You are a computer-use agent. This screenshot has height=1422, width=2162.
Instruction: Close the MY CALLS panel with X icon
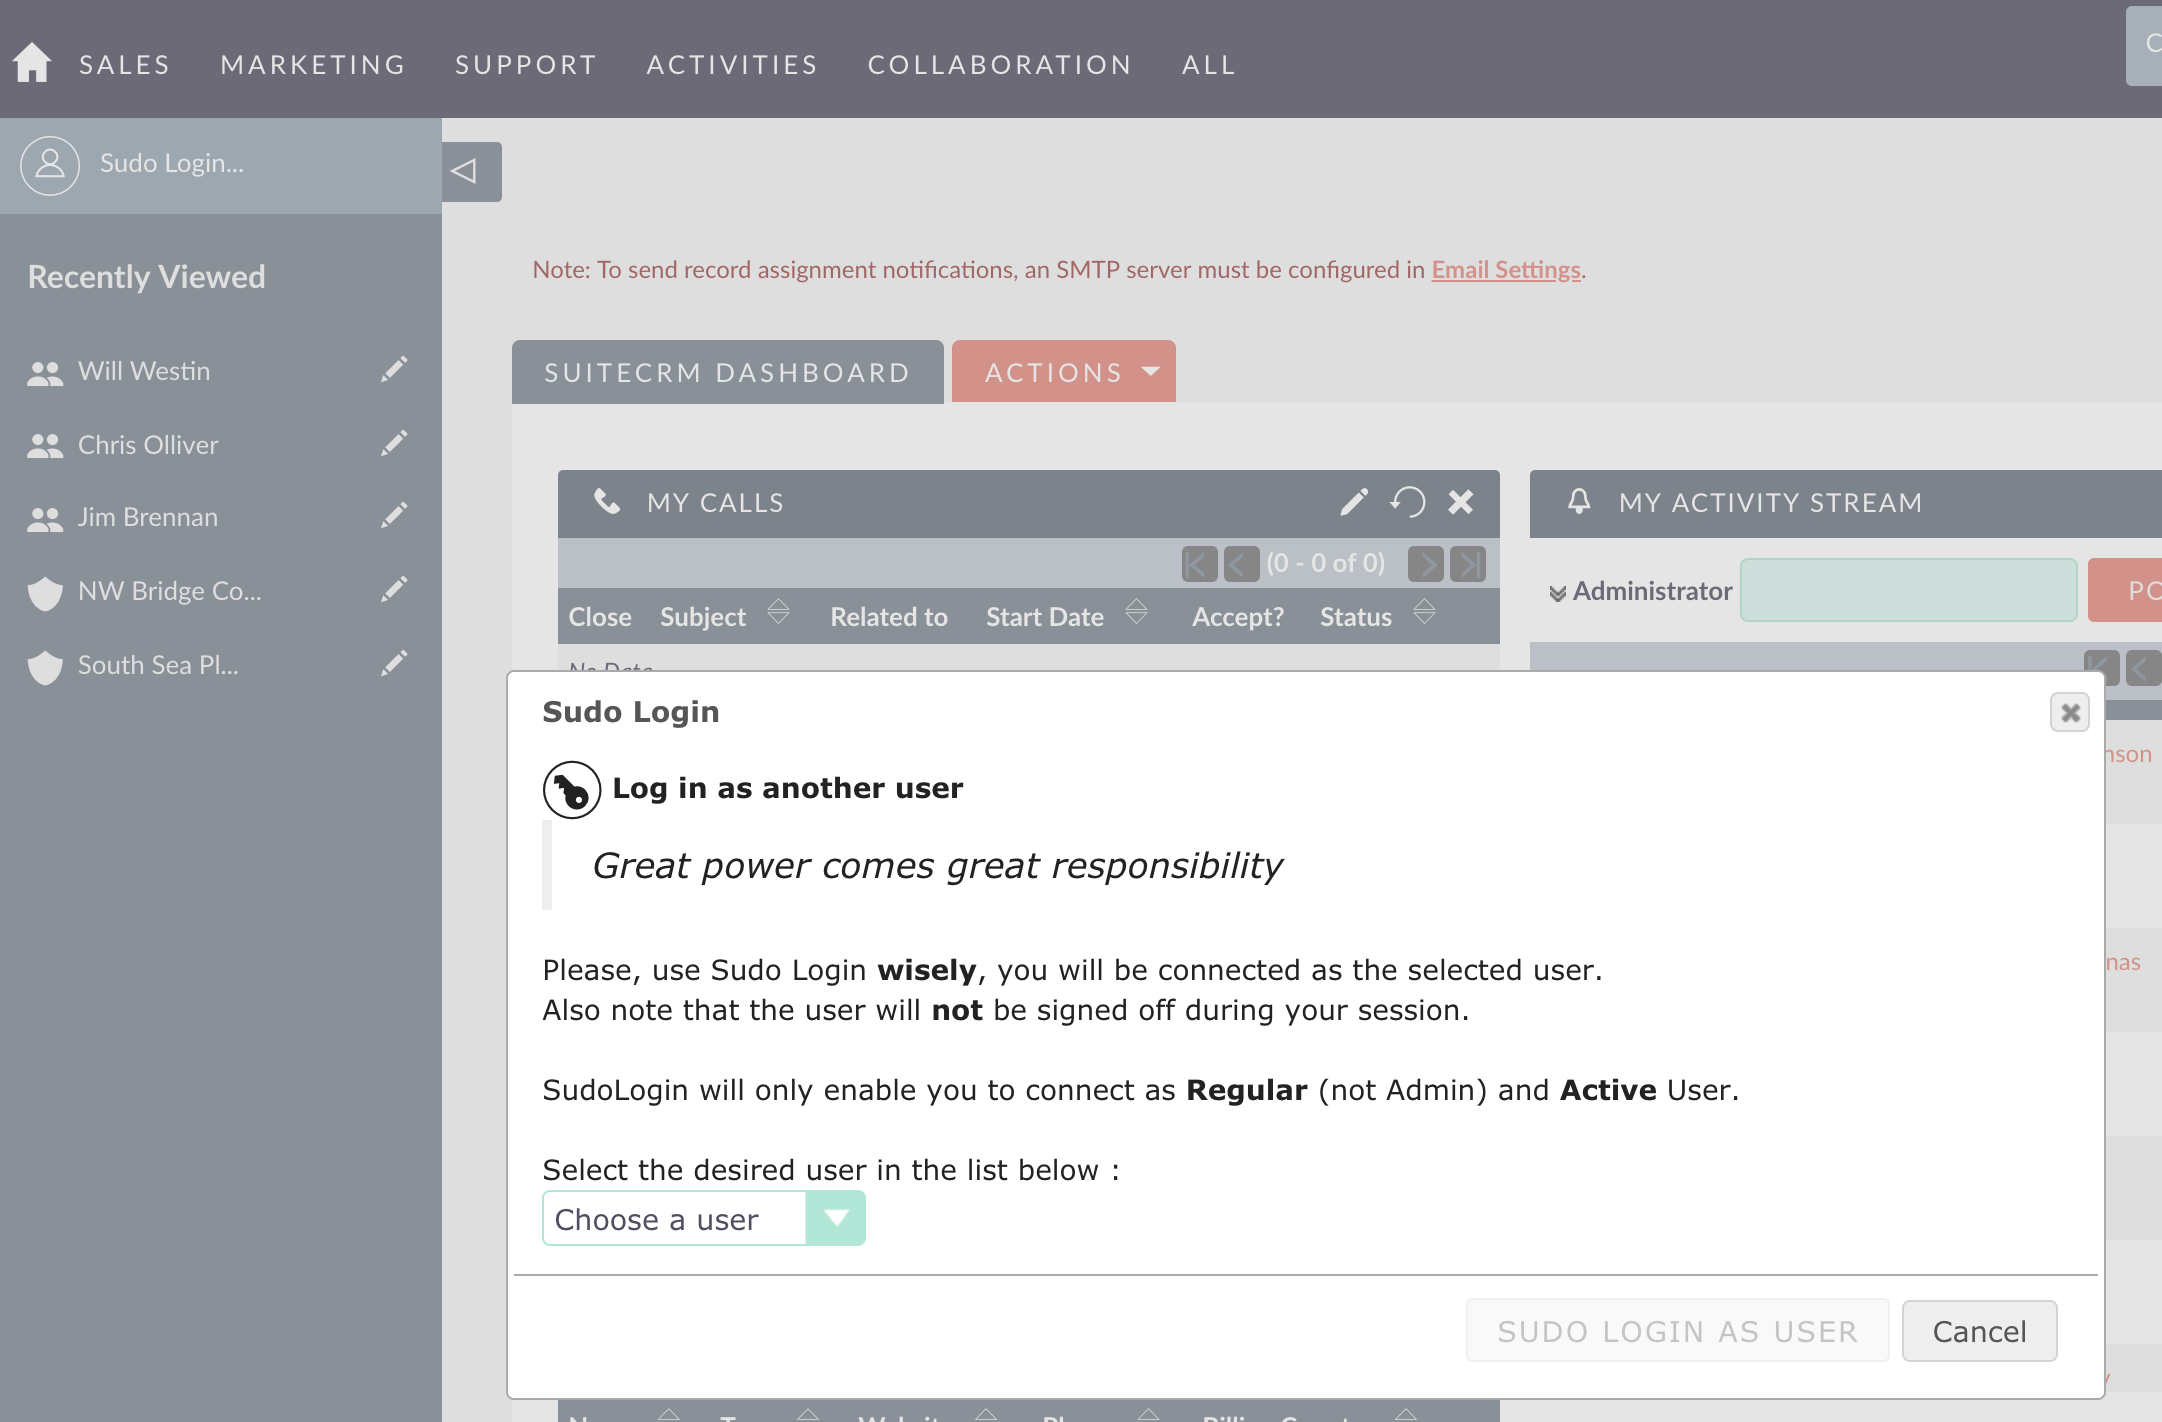click(1459, 503)
